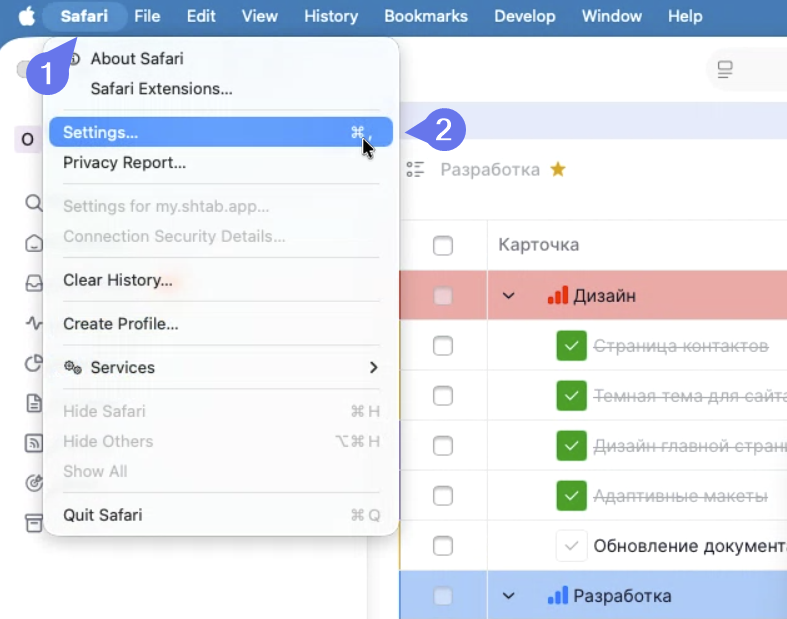The height and width of the screenshot is (619, 787).
Task: Choose Clear History… menu entry
Action: click(118, 280)
